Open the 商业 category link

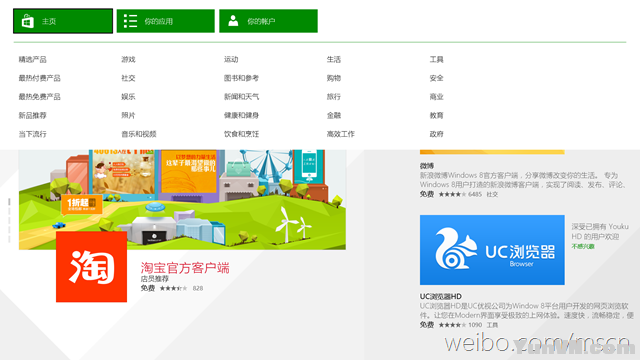(x=436, y=97)
